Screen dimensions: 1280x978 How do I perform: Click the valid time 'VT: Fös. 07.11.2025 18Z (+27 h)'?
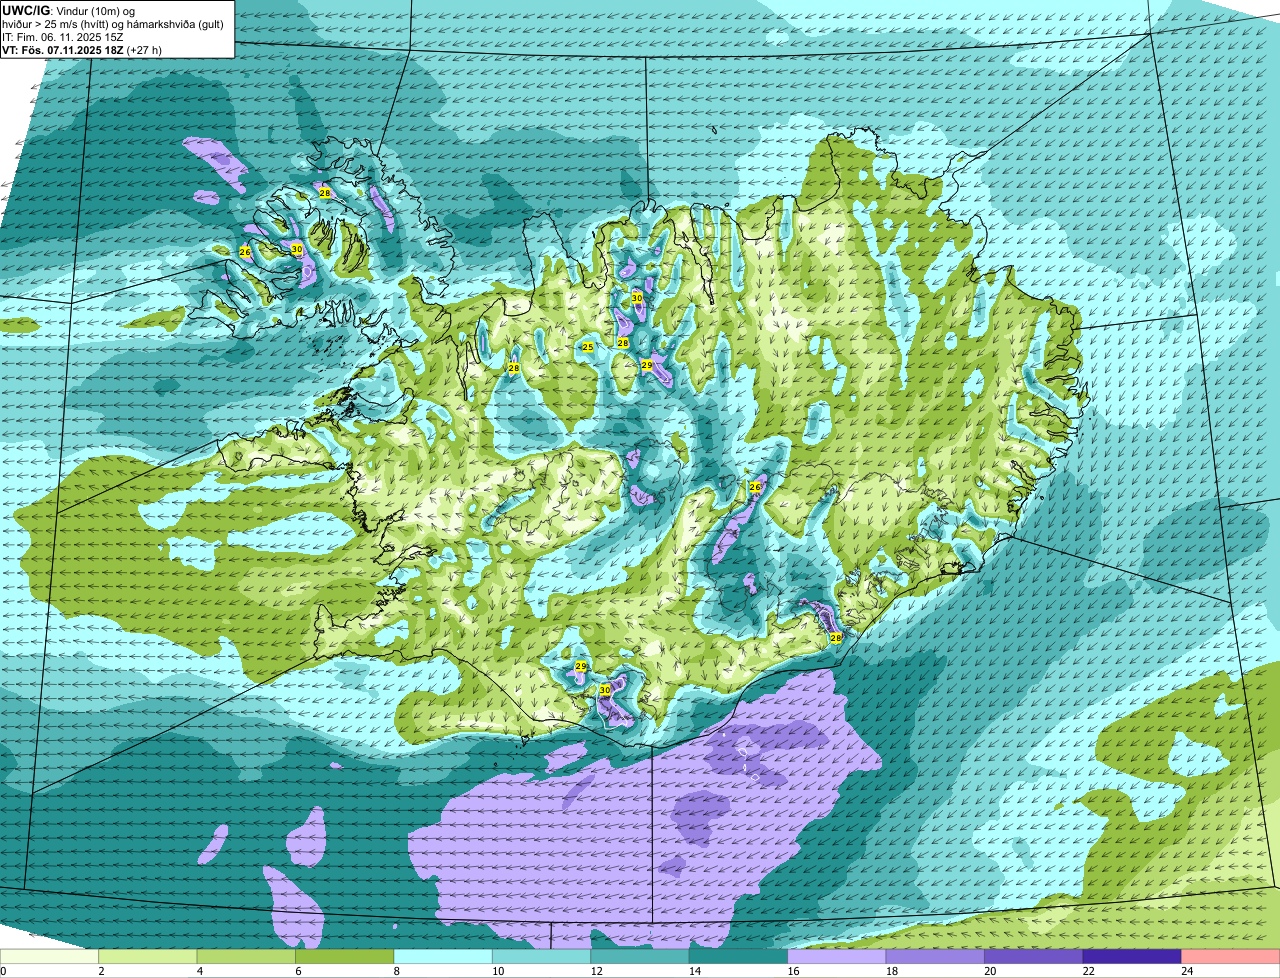[82, 49]
